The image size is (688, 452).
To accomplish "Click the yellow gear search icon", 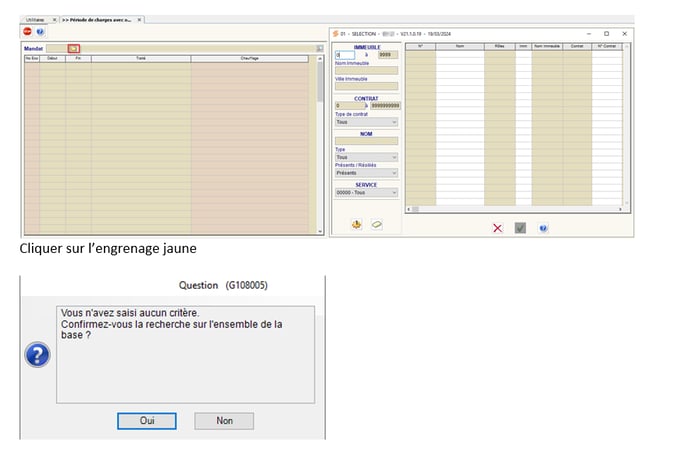I will pyautogui.click(x=355, y=224).
